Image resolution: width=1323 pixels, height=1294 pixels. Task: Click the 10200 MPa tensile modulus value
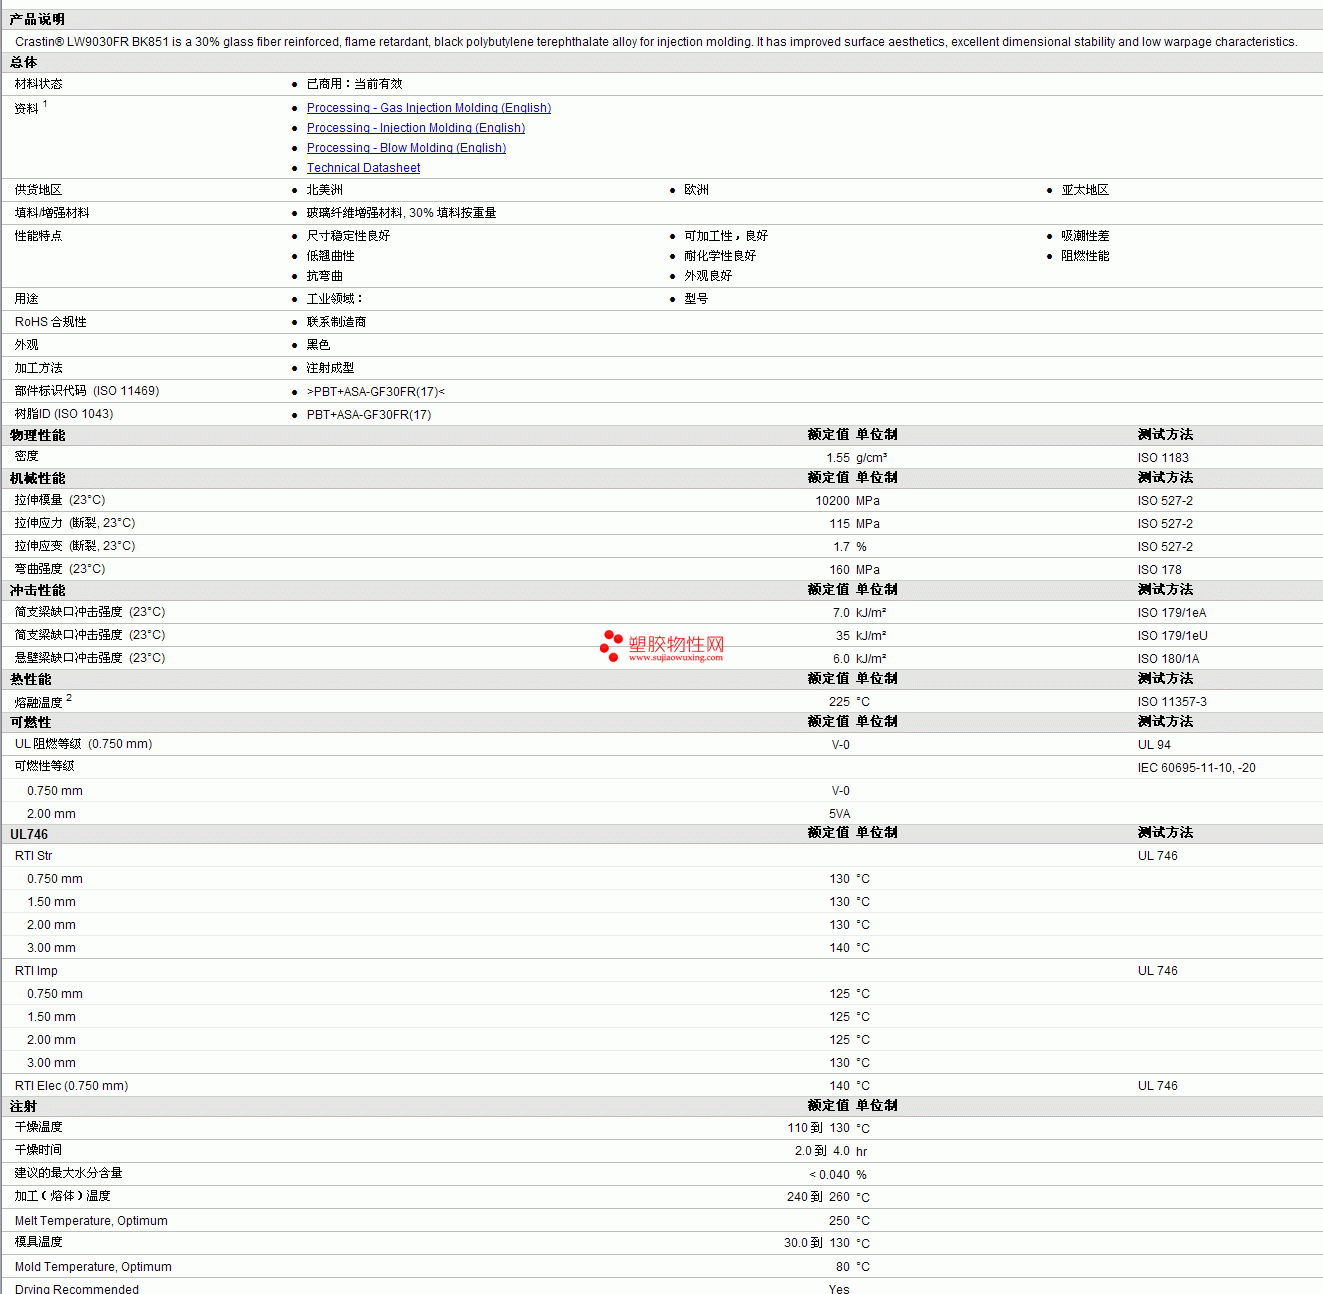click(x=848, y=501)
